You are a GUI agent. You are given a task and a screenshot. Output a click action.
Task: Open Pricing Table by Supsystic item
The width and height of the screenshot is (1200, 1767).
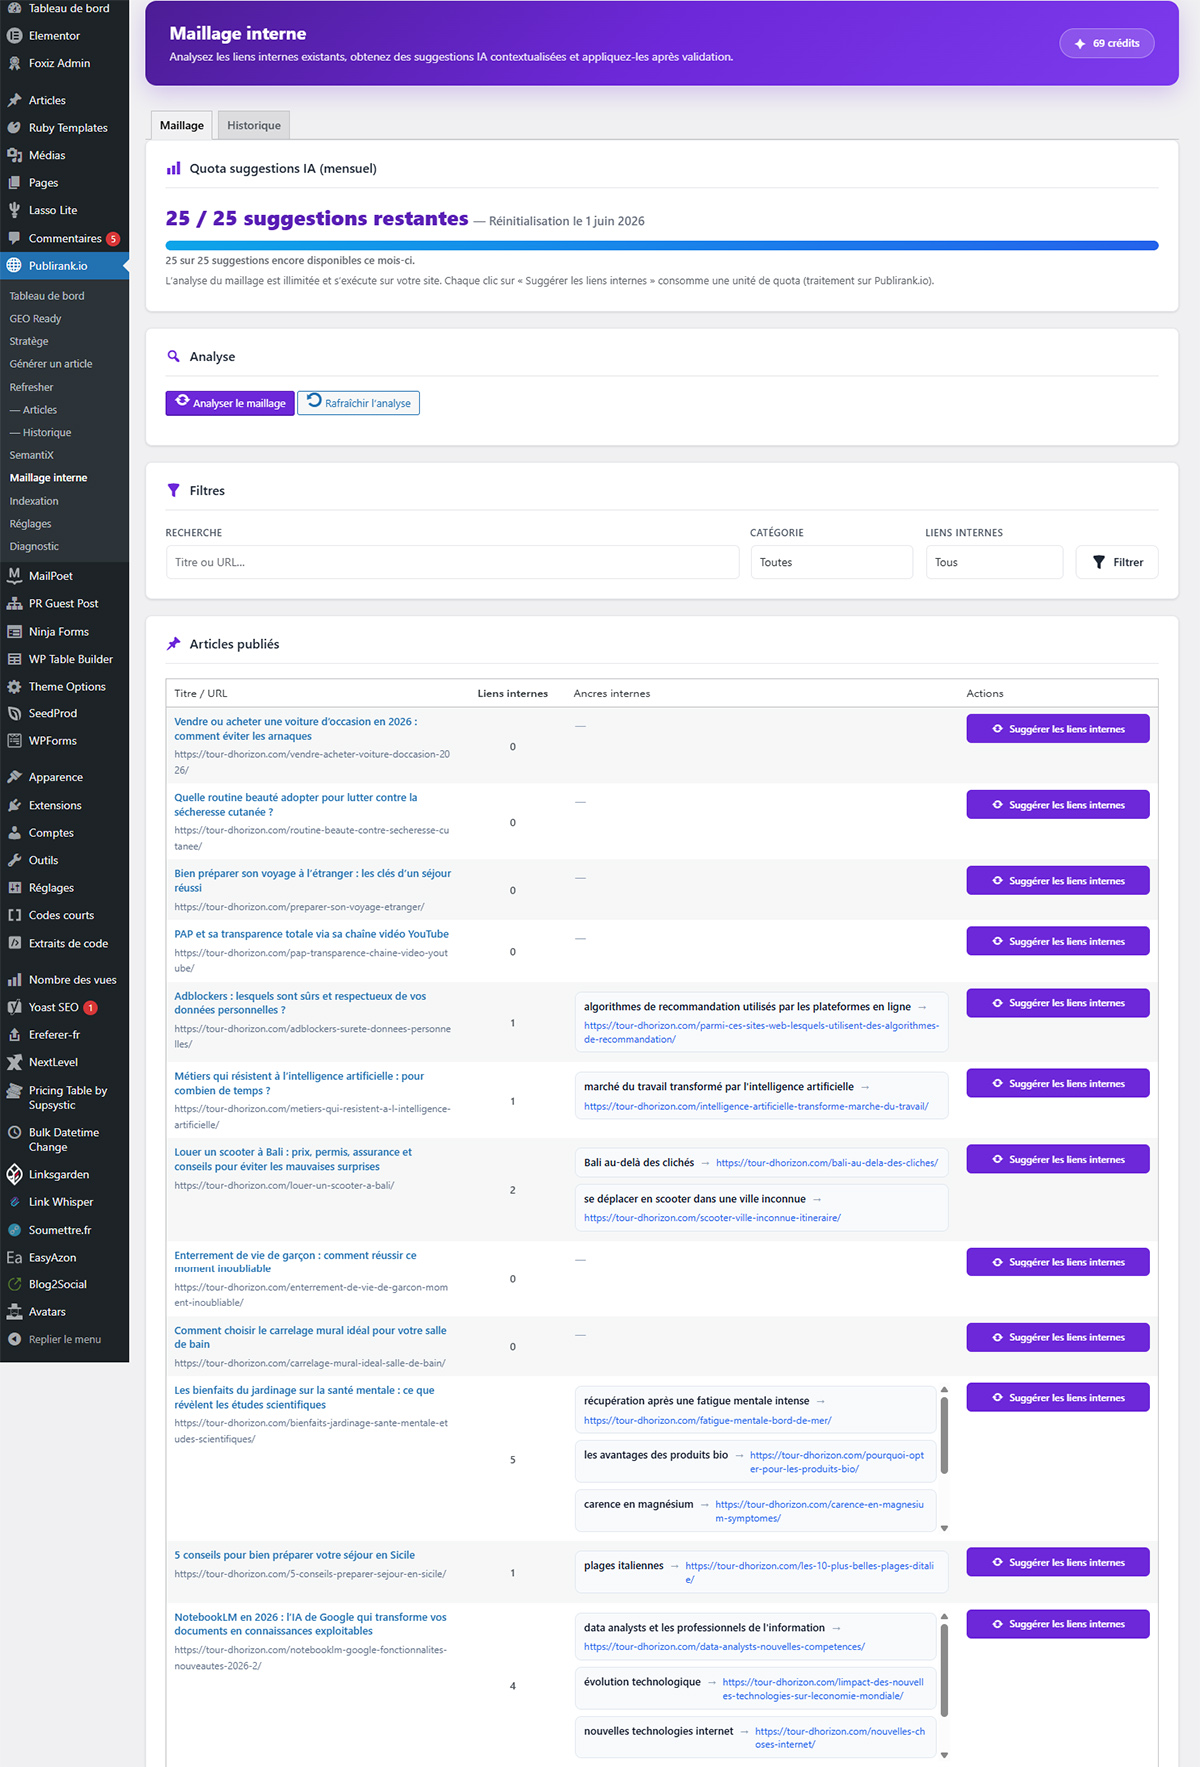click(x=64, y=1098)
